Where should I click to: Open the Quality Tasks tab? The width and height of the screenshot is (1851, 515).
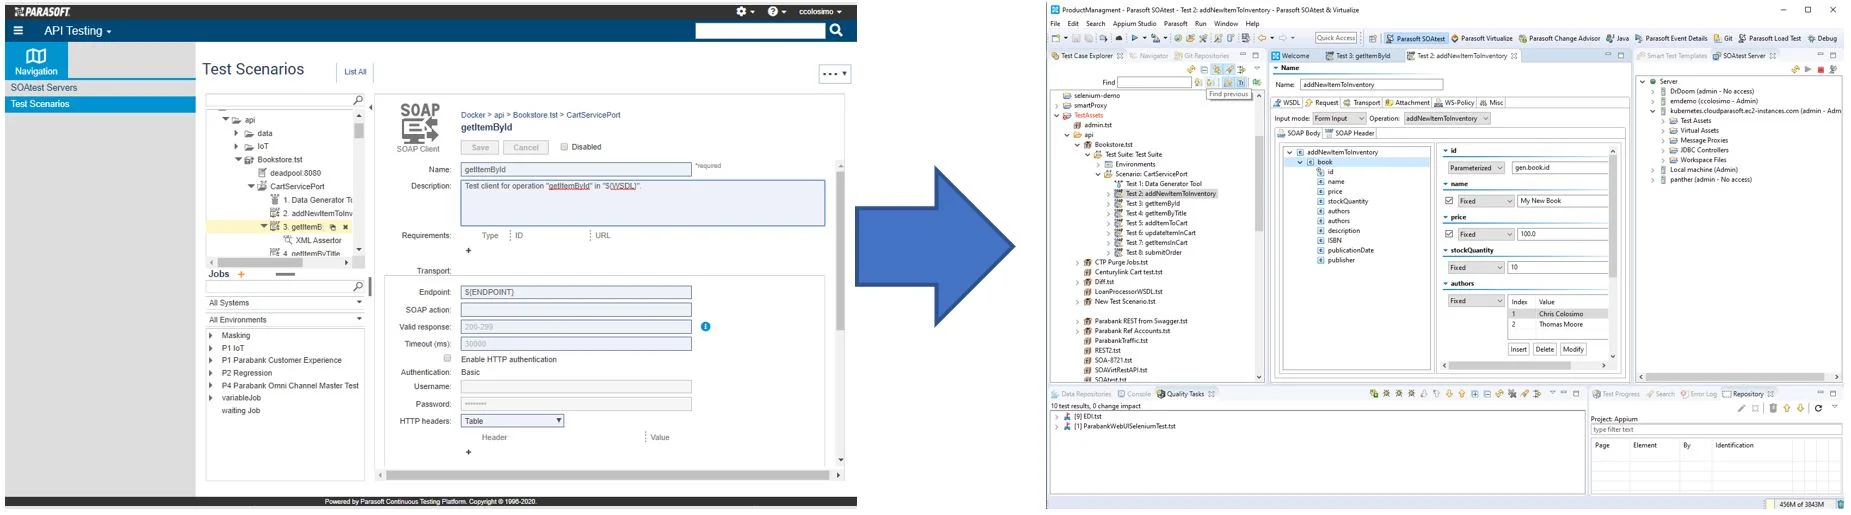pos(1185,394)
